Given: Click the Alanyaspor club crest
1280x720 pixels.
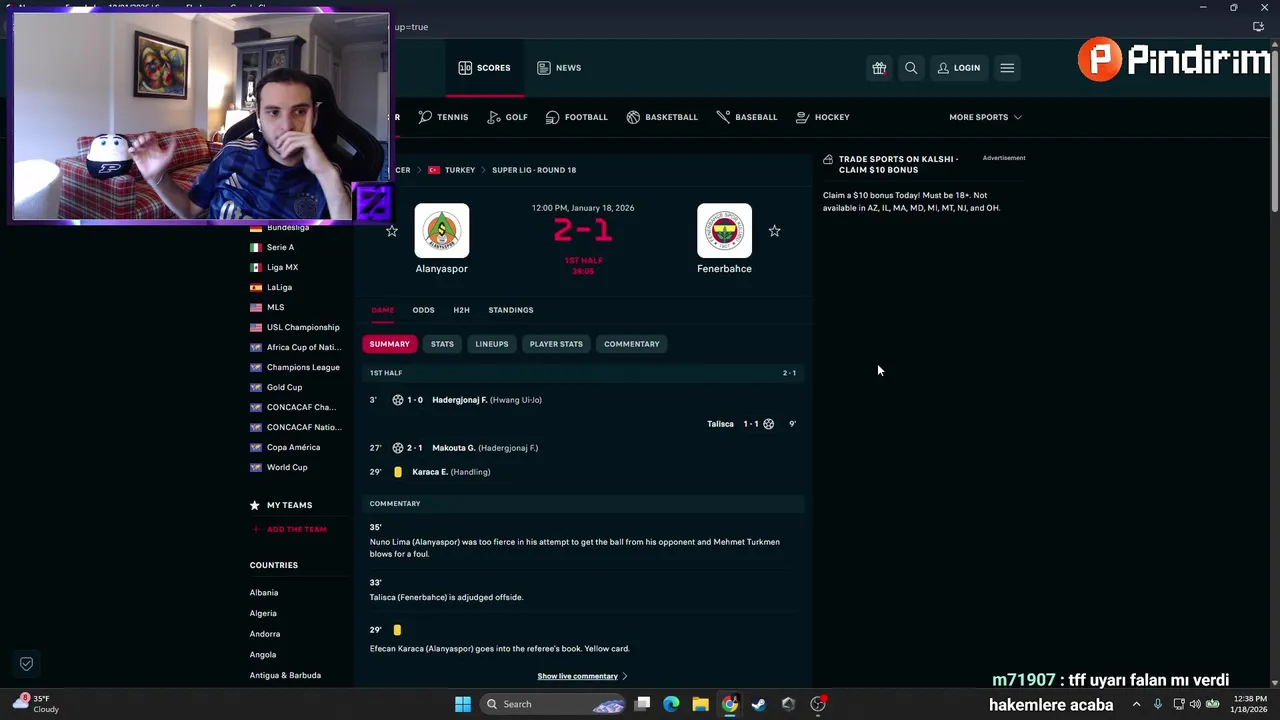Looking at the screenshot, I should coord(441,231).
